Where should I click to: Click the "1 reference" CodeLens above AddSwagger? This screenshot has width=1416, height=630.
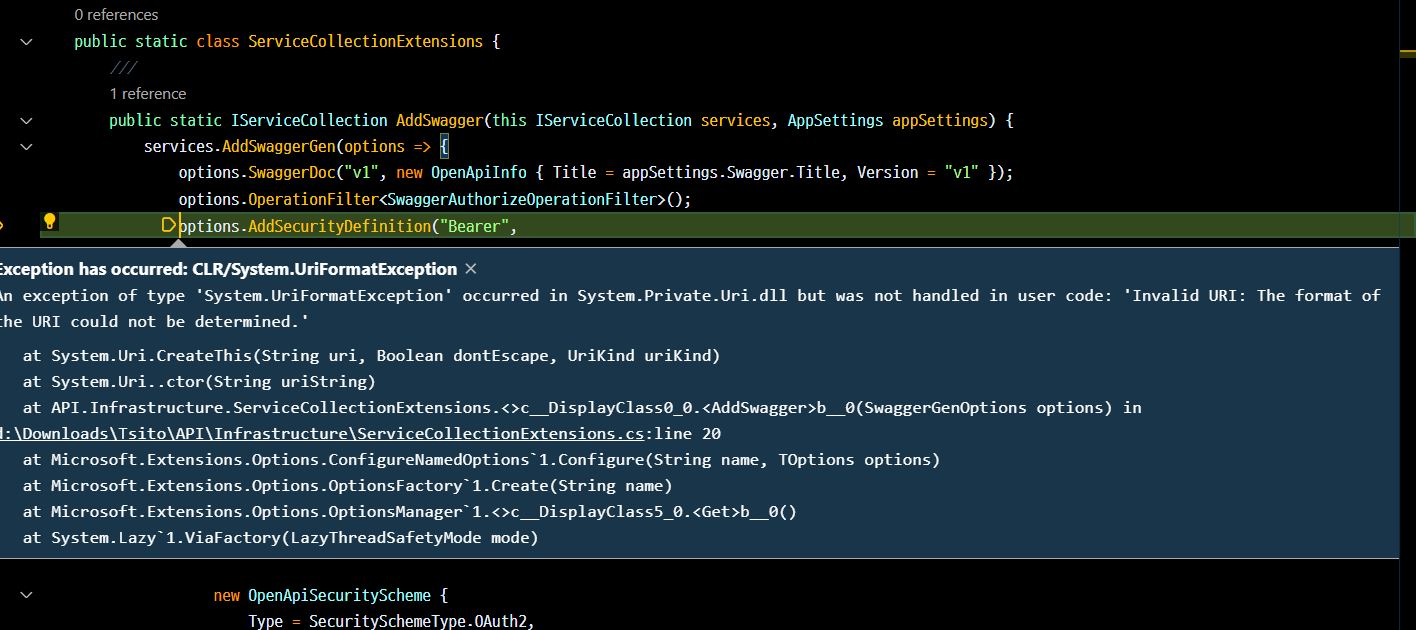click(147, 93)
